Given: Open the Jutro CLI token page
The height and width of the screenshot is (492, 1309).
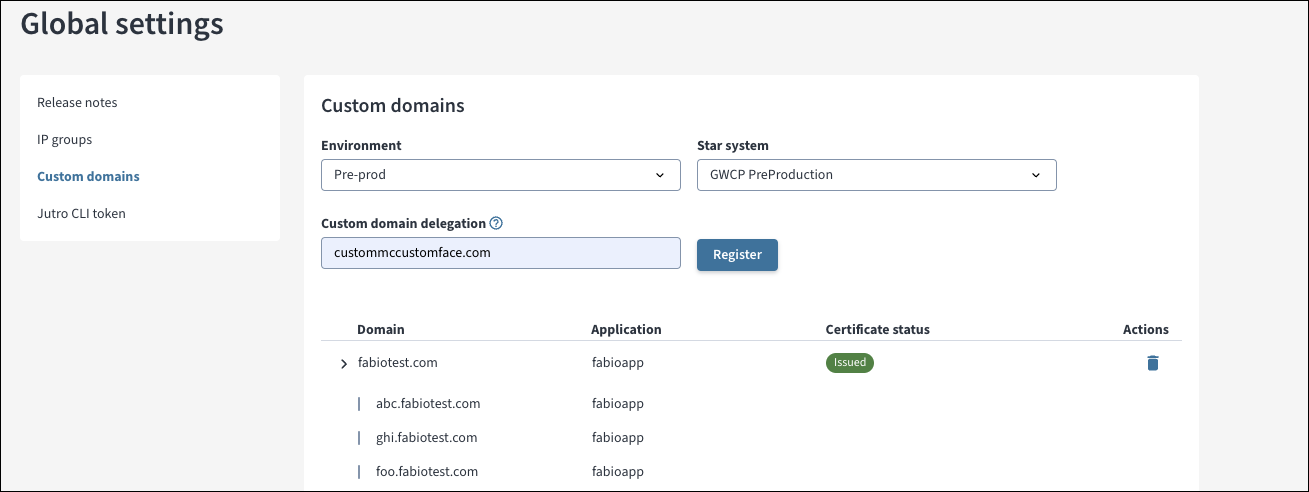Looking at the screenshot, I should (x=81, y=213).
